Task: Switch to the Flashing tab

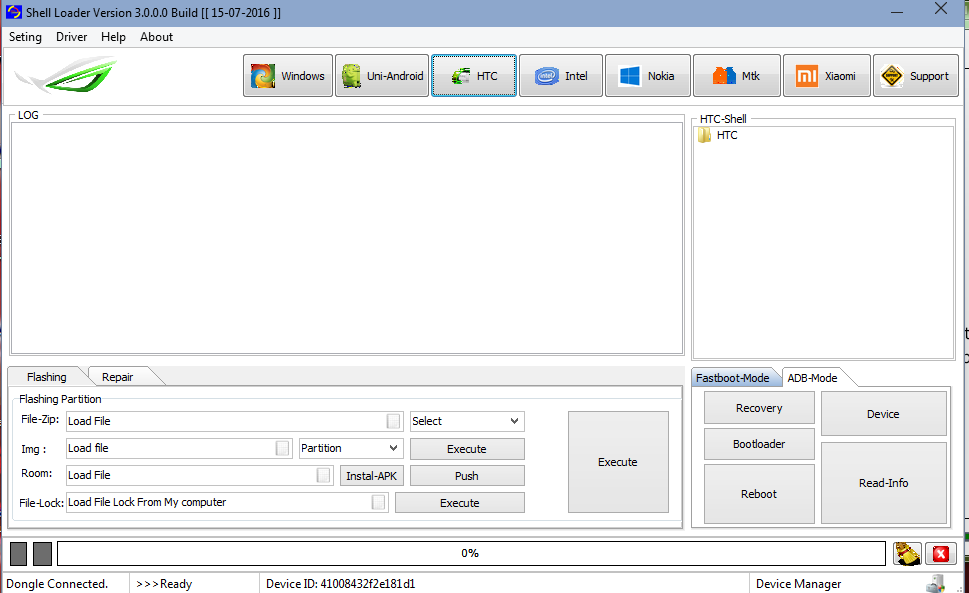Action: (x=47, y=377)
